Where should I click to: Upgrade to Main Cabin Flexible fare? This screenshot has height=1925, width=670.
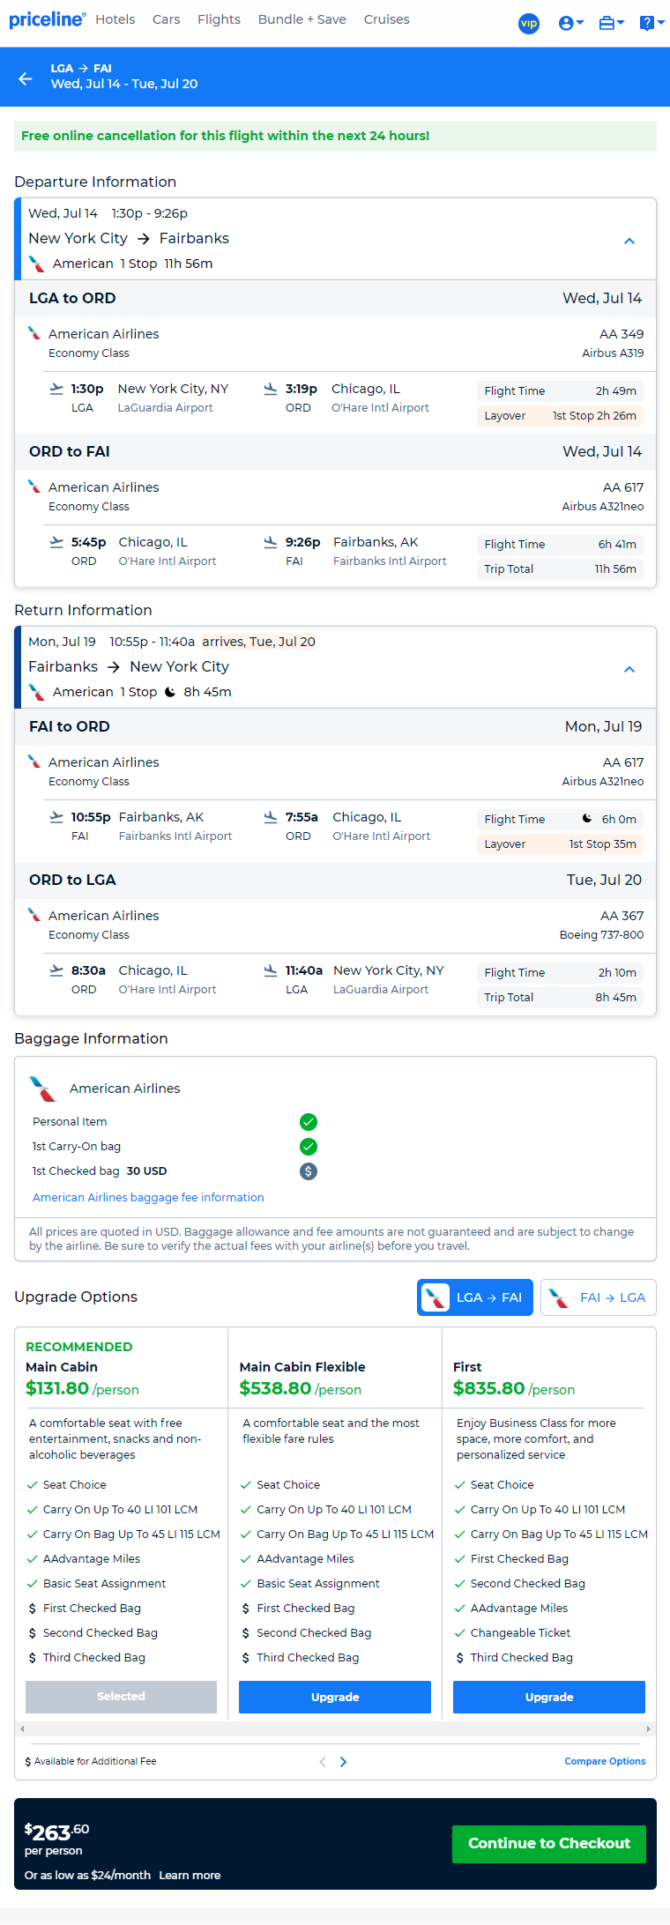[335, 1697]
